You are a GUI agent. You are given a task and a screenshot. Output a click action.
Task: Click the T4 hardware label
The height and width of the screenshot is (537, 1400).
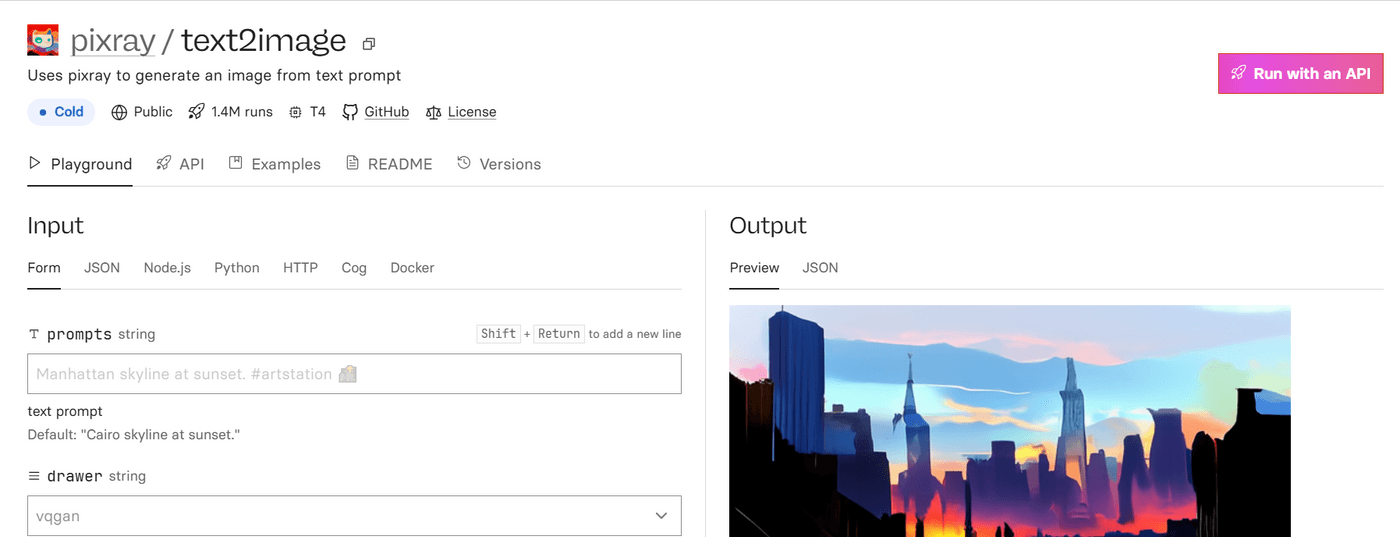point(317,112)
